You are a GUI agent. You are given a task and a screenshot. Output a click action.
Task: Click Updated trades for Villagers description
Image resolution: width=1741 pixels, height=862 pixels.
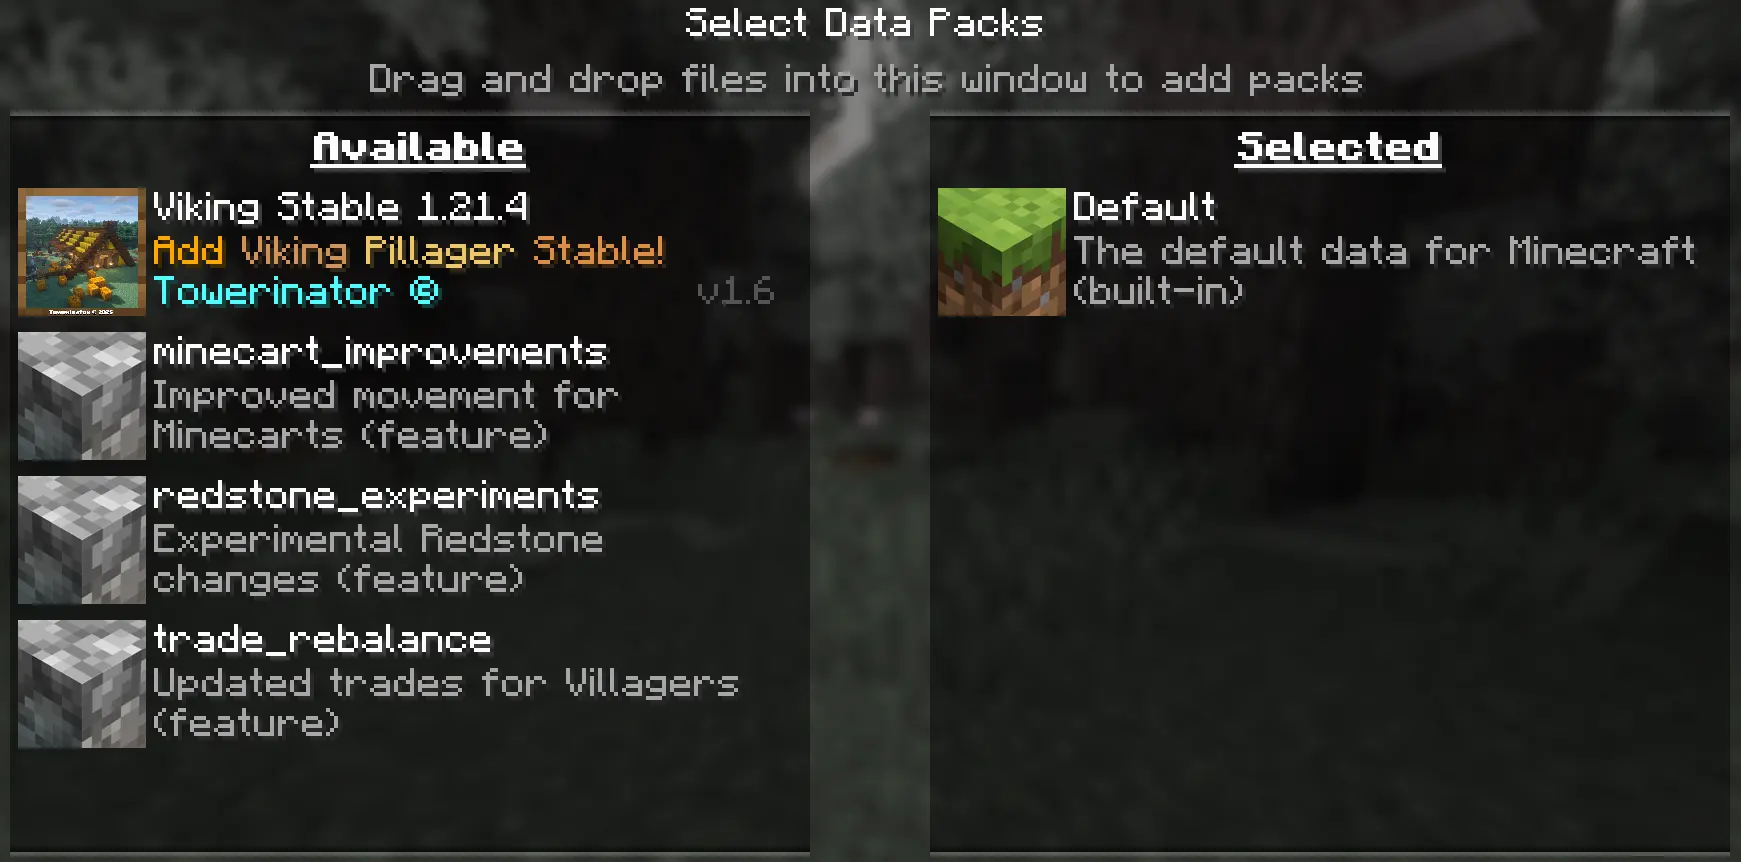point(445,703)
